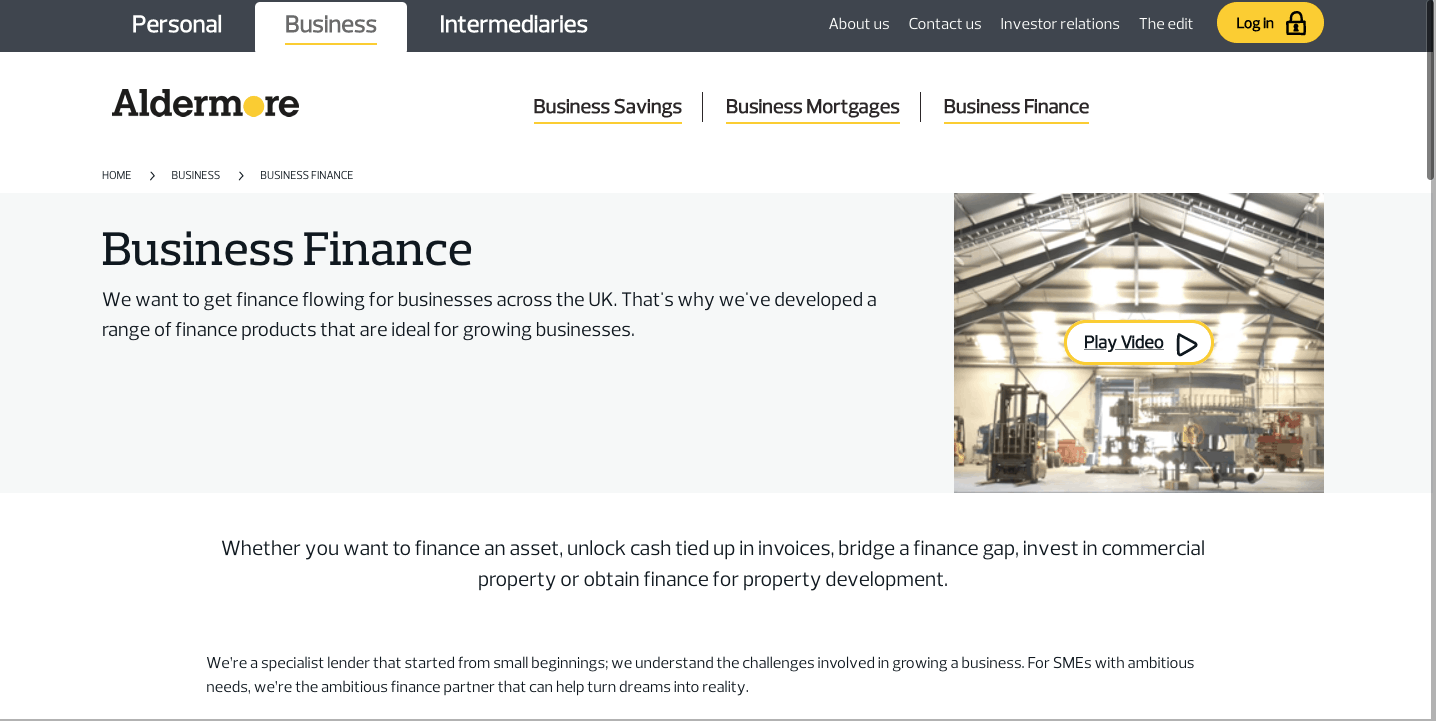Open the Business Finance navigation menu
This screenshot has height=721, width=1436.
point(1016,107)
